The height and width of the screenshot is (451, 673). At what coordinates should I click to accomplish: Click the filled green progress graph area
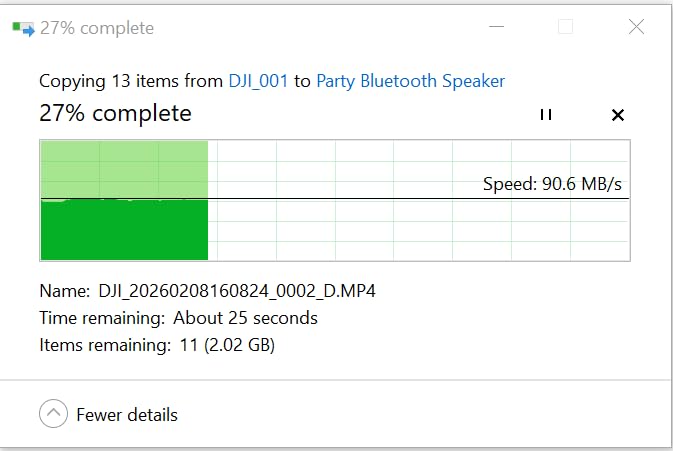[x=123, y=230]
